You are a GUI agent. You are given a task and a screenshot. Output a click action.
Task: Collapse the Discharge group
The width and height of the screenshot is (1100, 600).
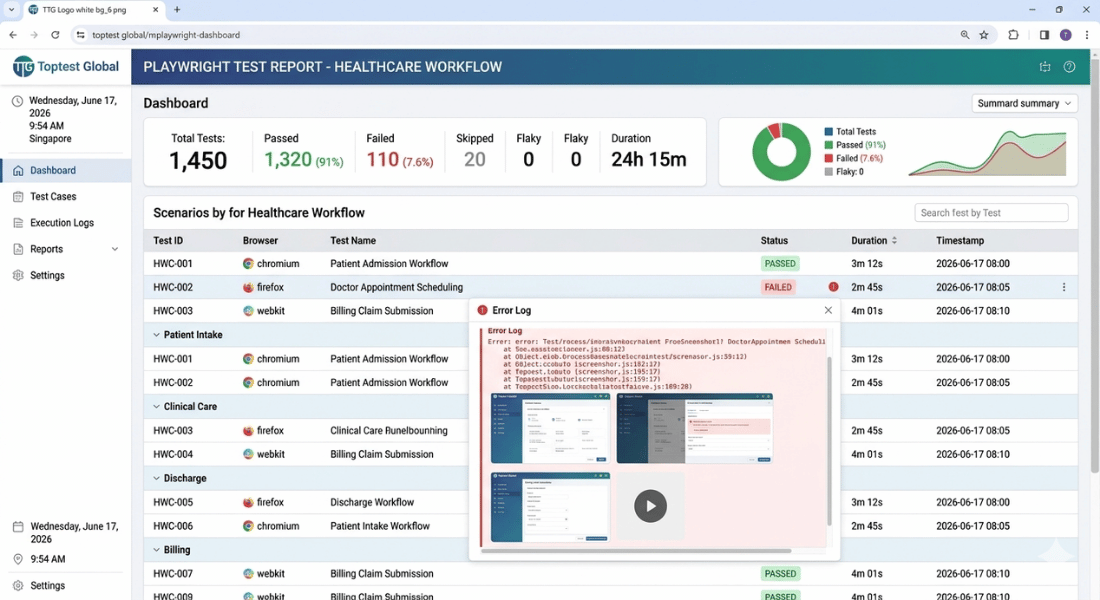click(x=156, y=479)
